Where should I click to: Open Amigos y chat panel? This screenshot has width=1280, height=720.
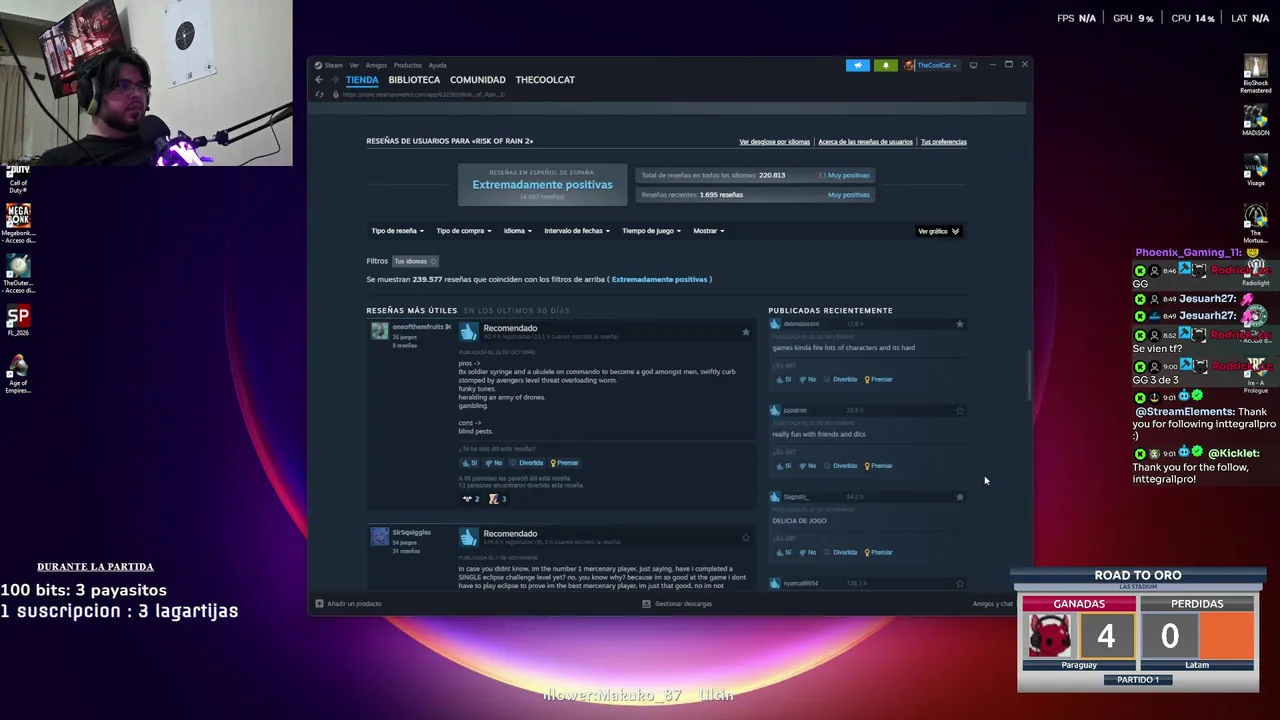993,604
